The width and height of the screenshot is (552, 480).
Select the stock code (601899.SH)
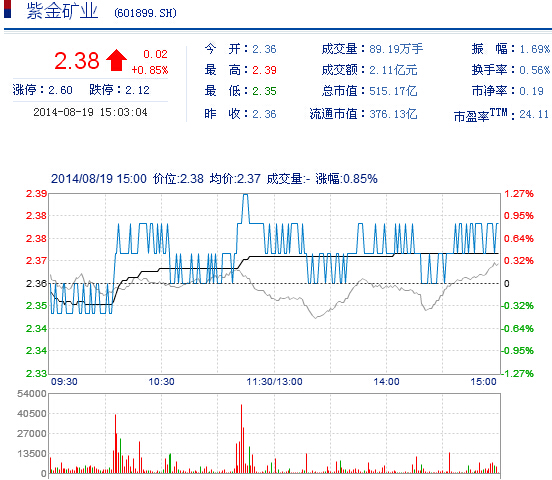(145, 13)
